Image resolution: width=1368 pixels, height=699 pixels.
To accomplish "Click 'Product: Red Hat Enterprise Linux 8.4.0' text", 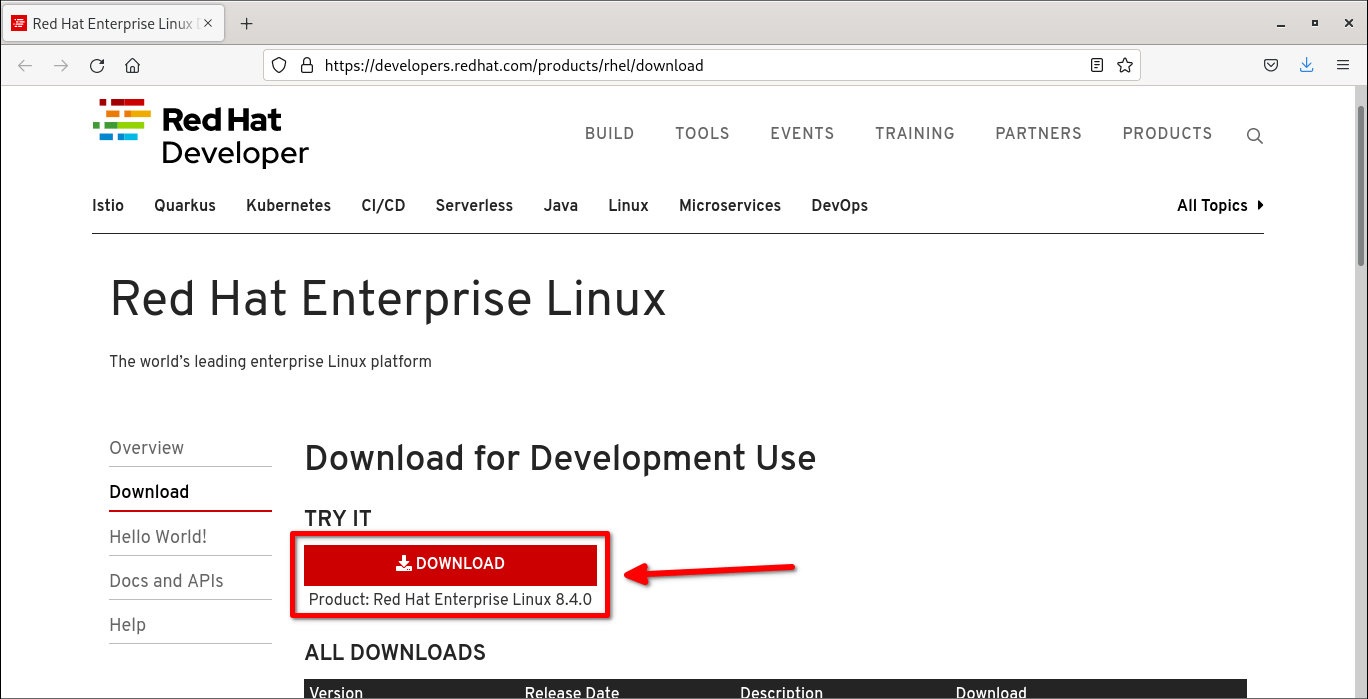I will (450, 600).
